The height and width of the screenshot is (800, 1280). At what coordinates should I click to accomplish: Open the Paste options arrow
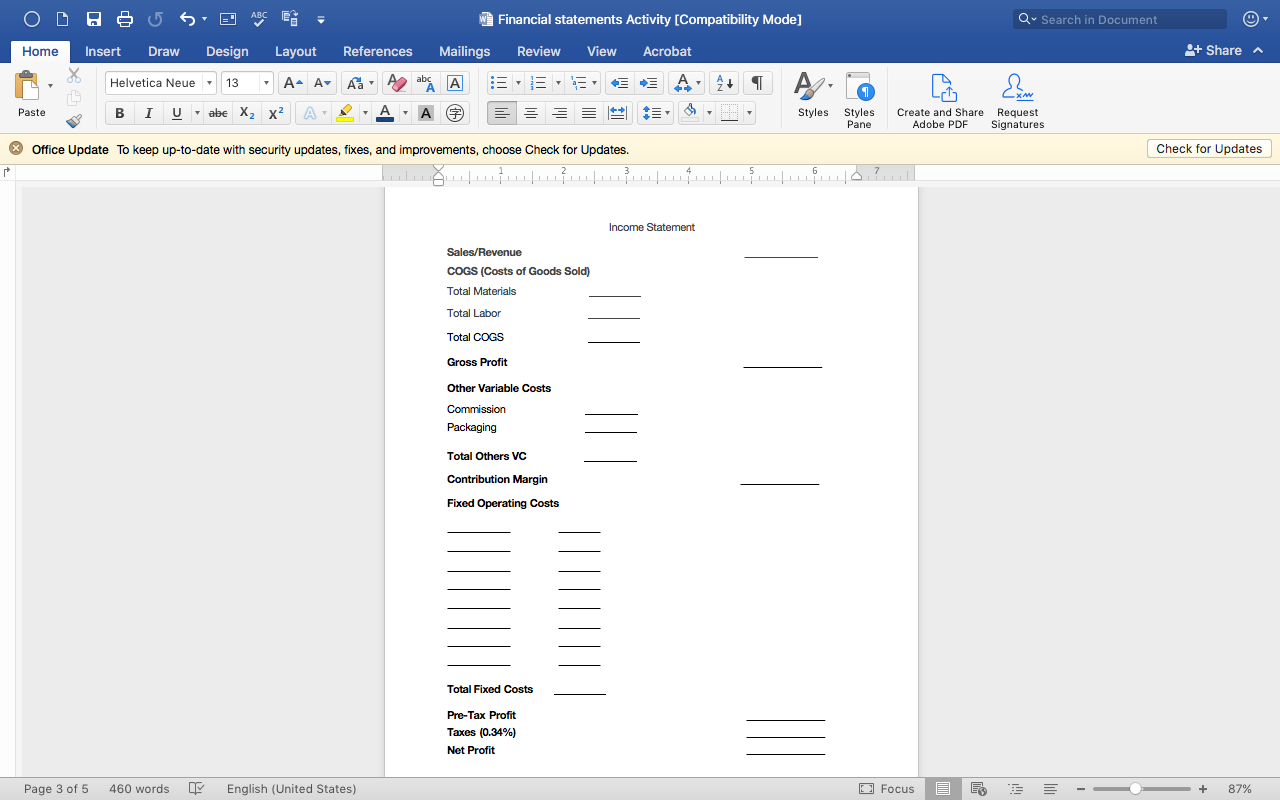(x=50, y=86)
